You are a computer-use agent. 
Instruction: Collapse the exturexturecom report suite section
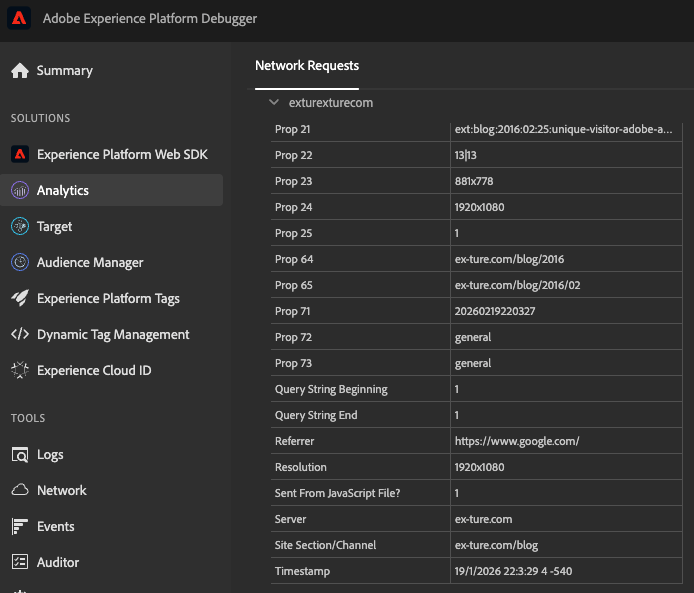click(273, 103)
